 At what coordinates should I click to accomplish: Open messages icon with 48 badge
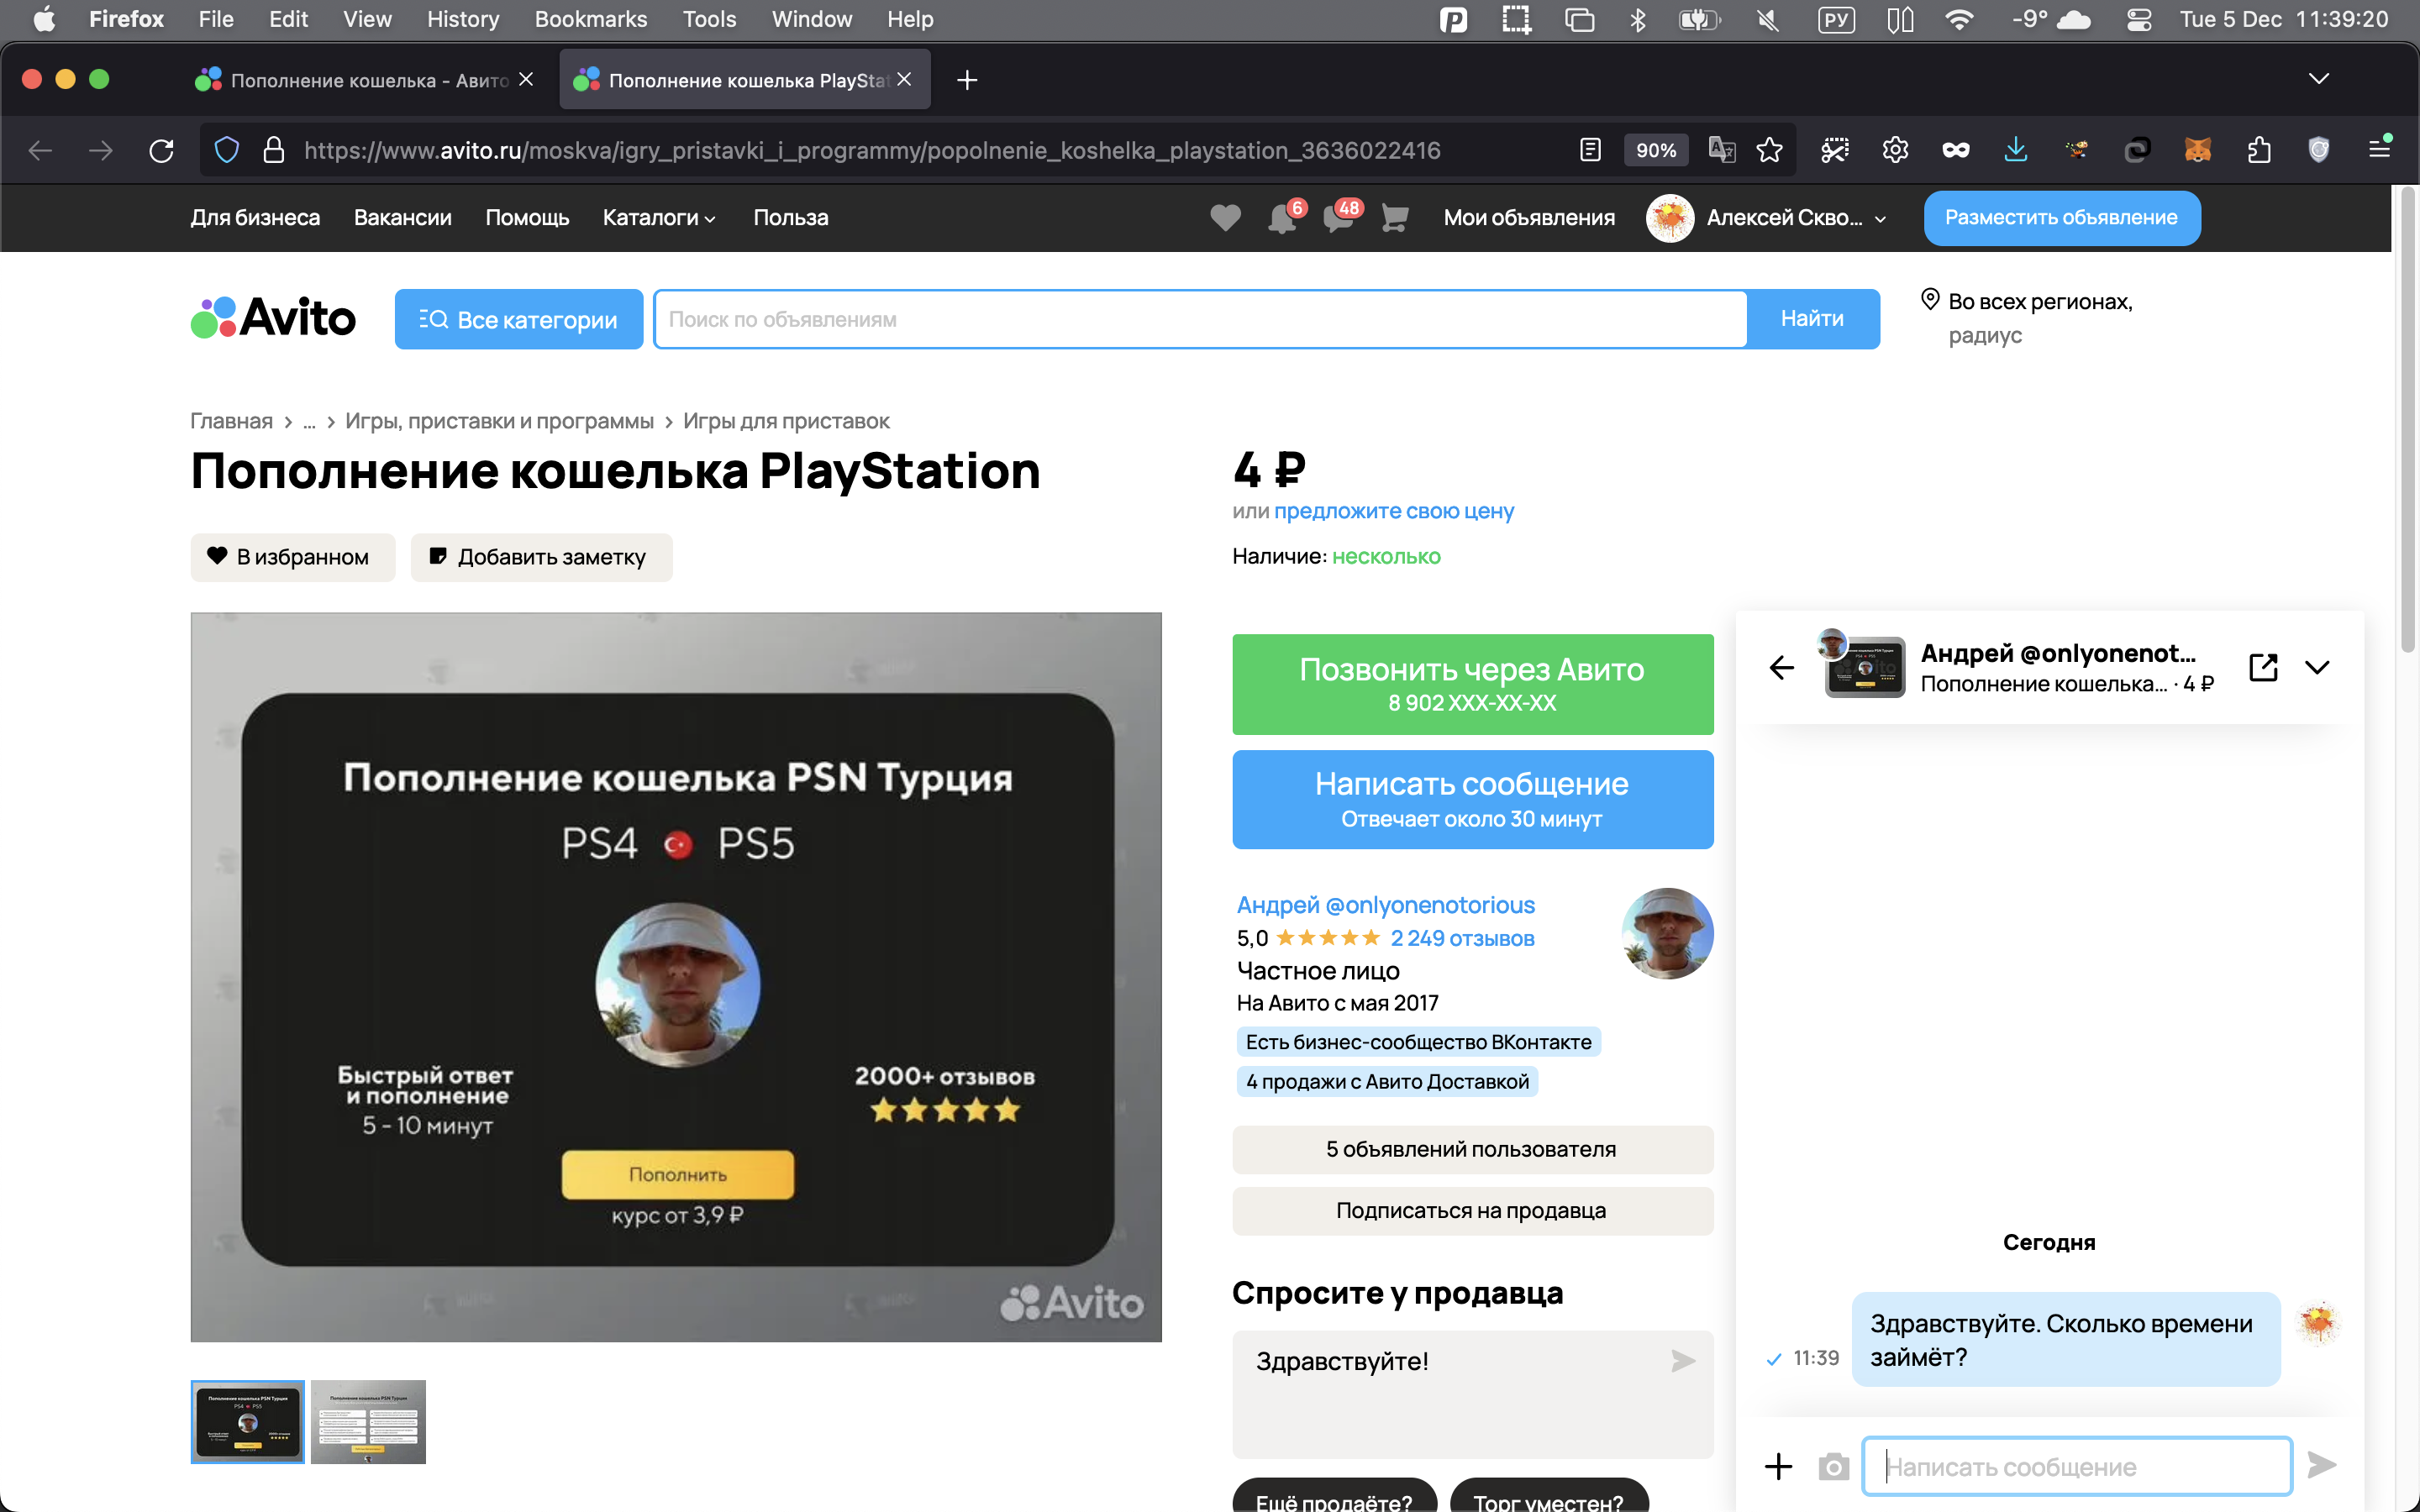1338,217
